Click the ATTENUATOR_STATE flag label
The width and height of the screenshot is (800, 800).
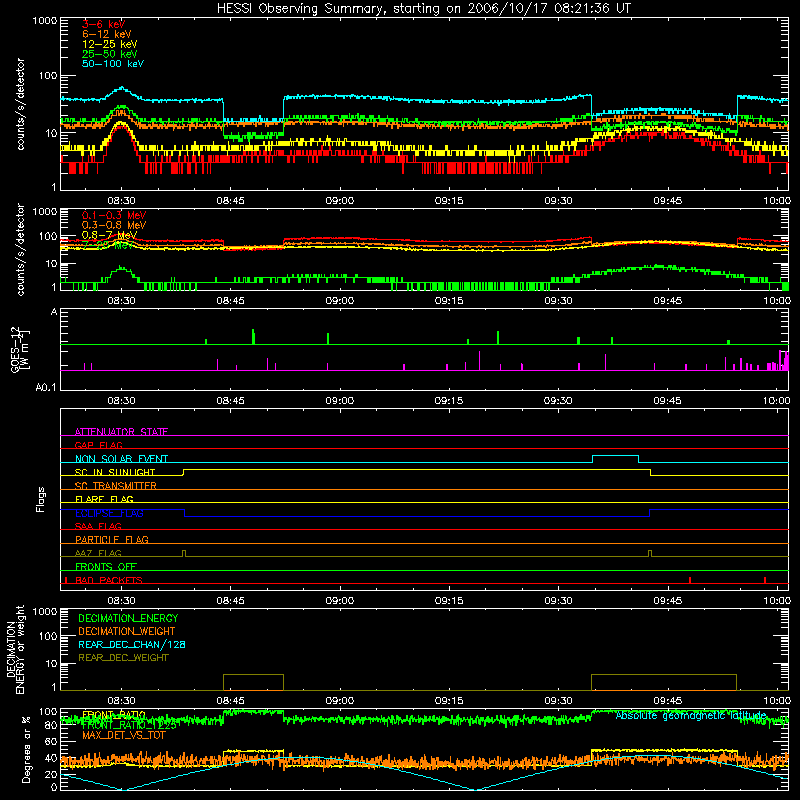(x=121, y=432)
